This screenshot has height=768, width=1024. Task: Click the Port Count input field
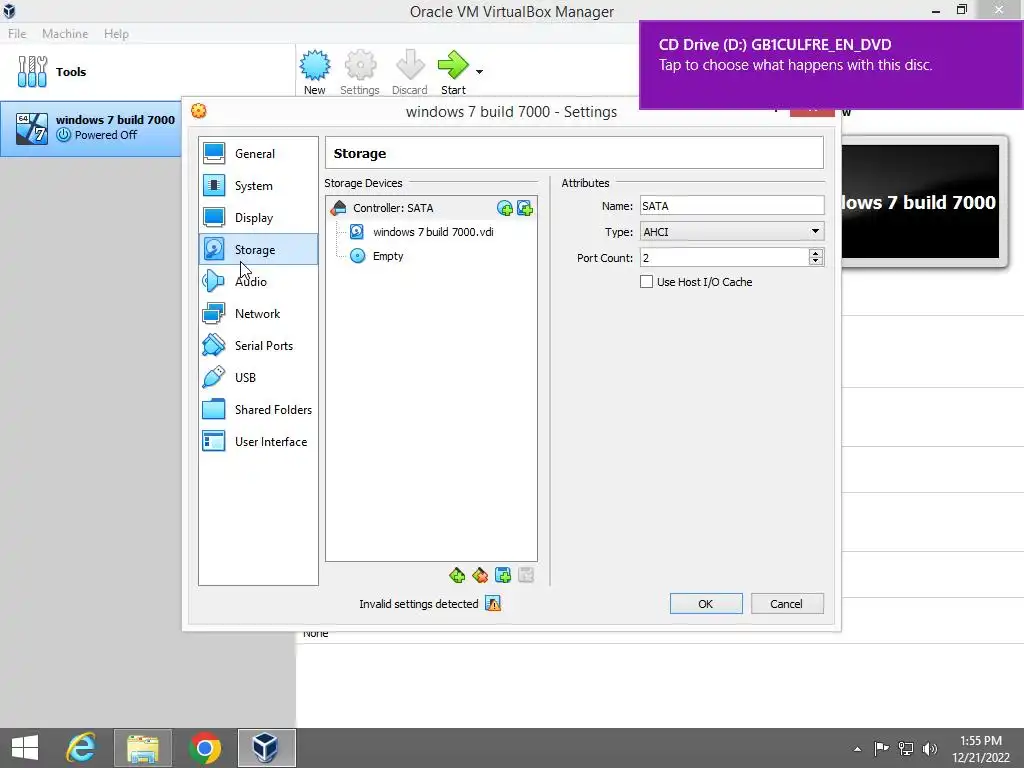(724, 258)
